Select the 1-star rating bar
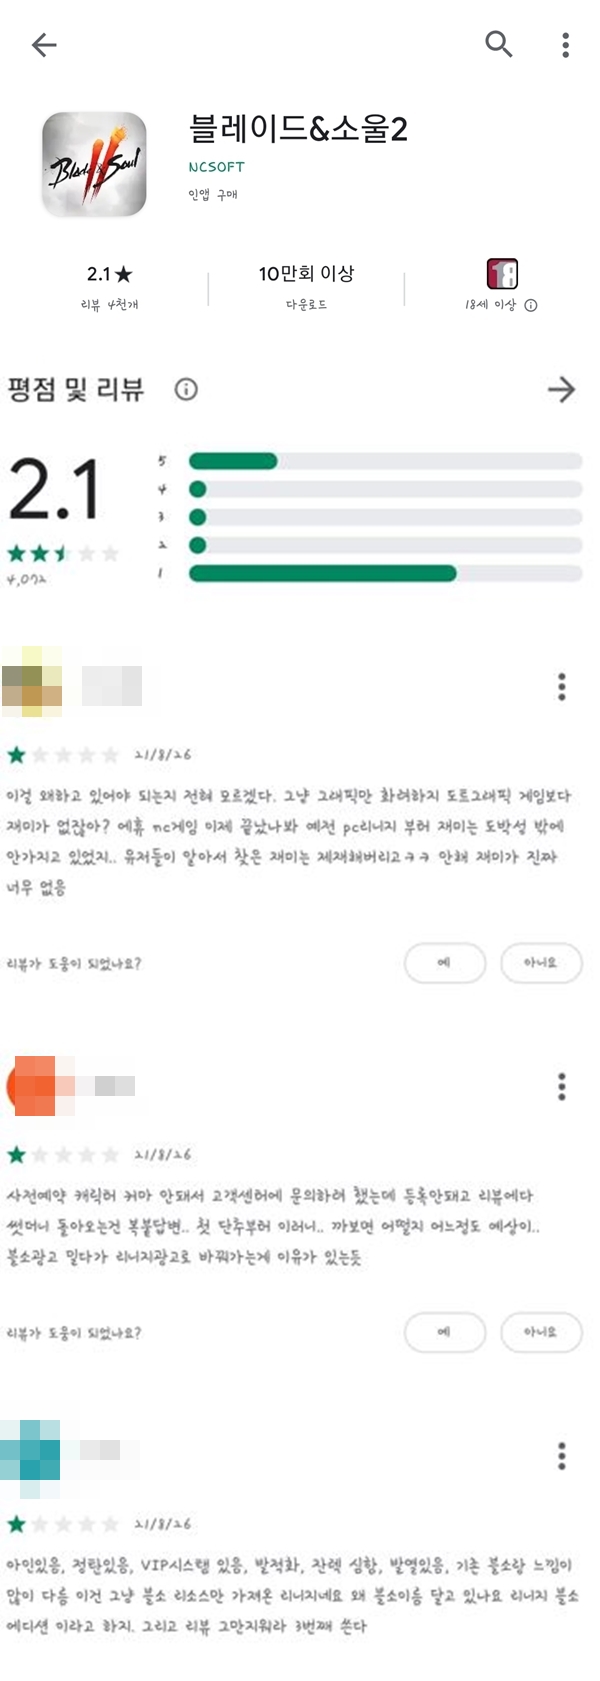Image resolution: width=600 pixels, height=1681 pixels. [385, 573]
